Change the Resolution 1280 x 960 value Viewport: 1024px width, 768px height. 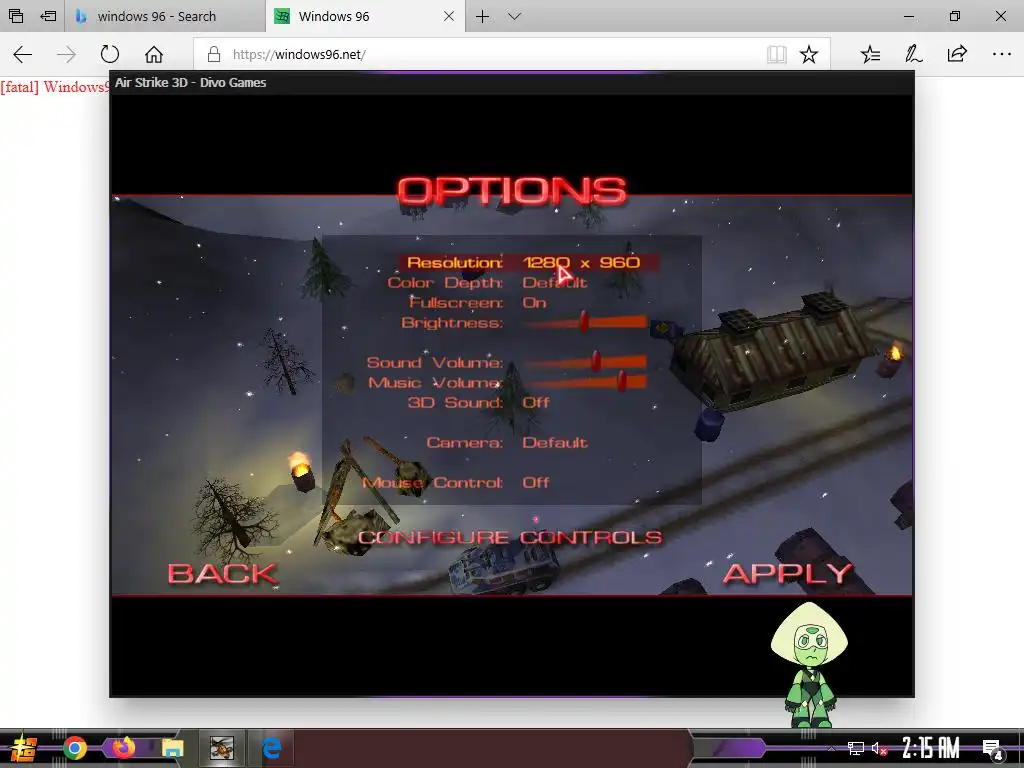coord(581,263)
